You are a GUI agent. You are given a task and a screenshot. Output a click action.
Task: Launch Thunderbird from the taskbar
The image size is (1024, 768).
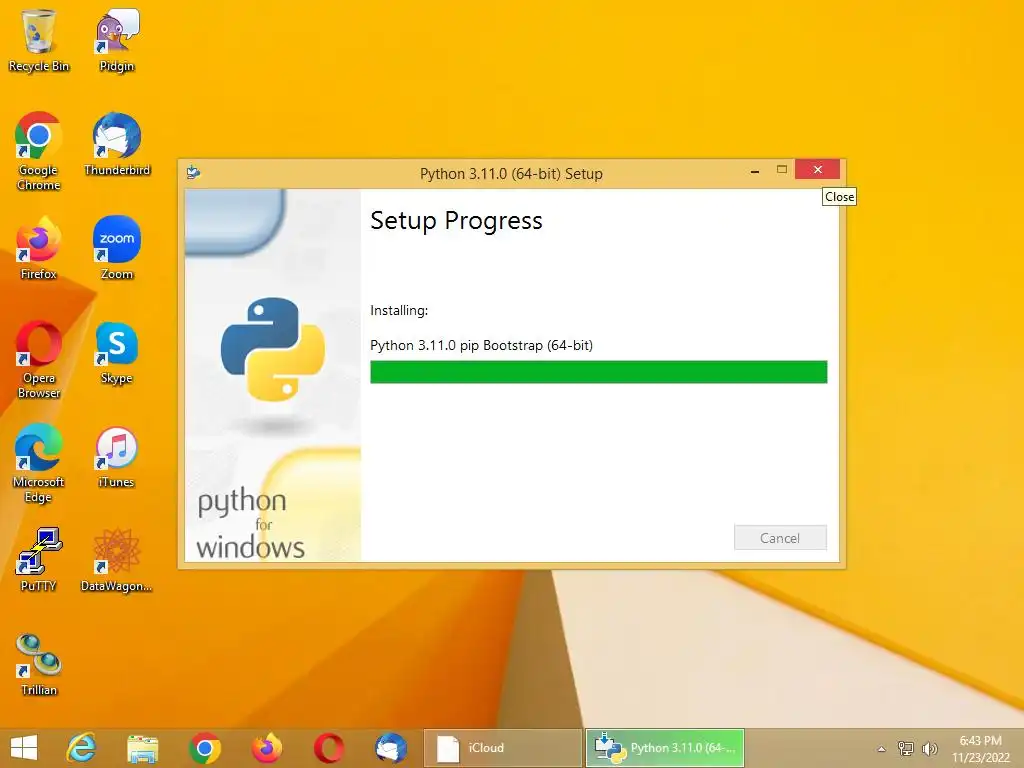click(391, 748)
